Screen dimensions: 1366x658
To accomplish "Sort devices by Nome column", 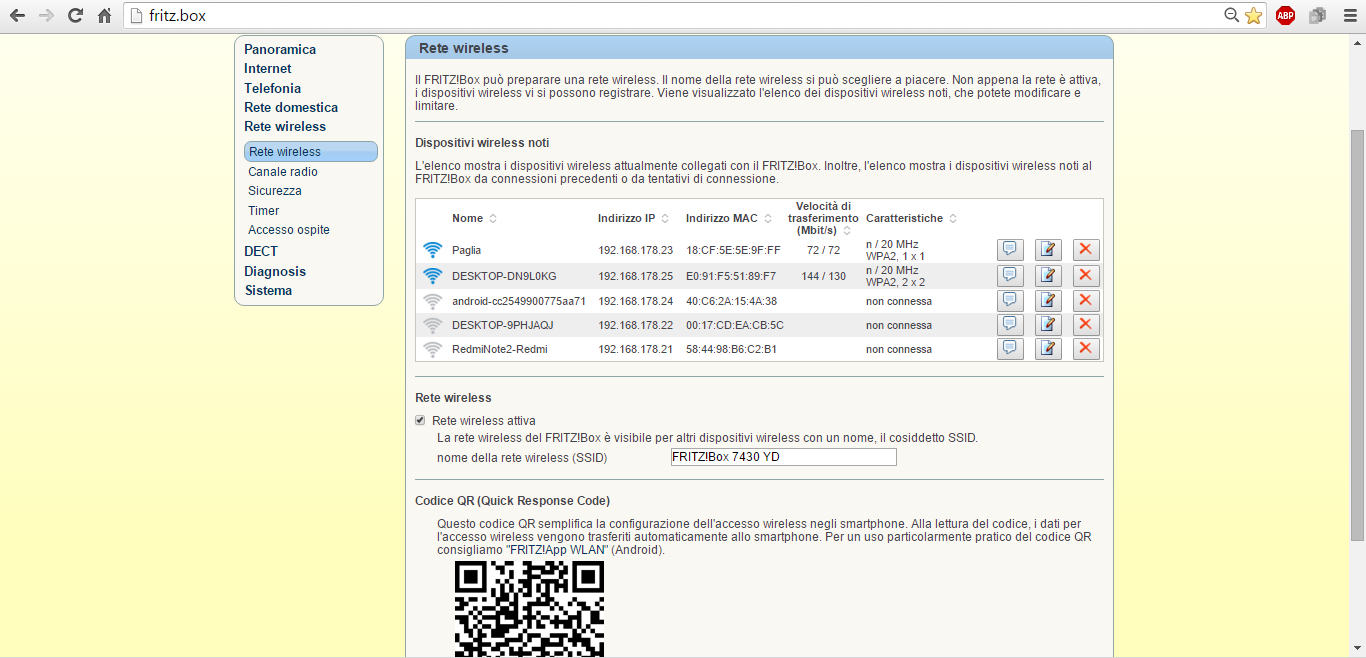I will coord(468,218).
